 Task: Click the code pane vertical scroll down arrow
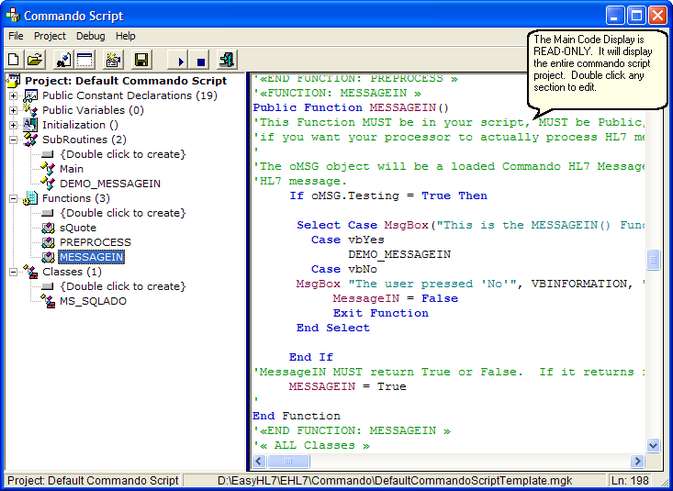[653, 446]
